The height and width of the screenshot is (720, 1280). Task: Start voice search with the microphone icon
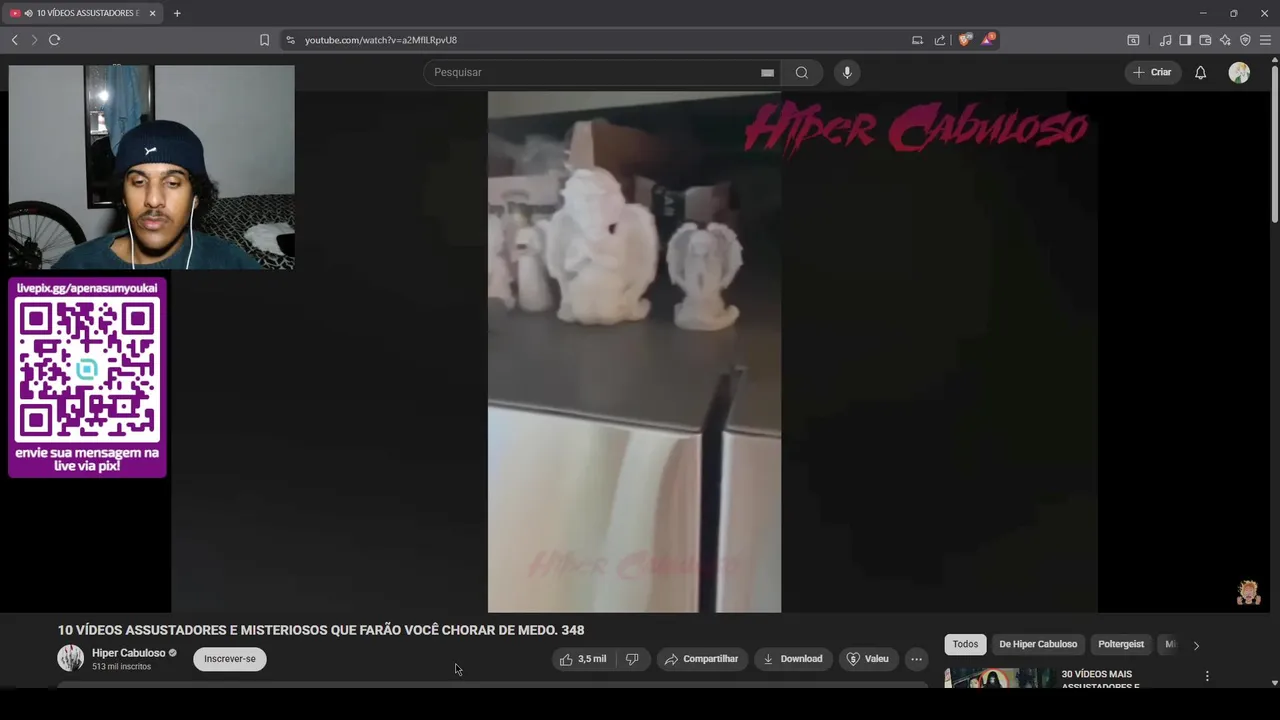coord(847,72)
